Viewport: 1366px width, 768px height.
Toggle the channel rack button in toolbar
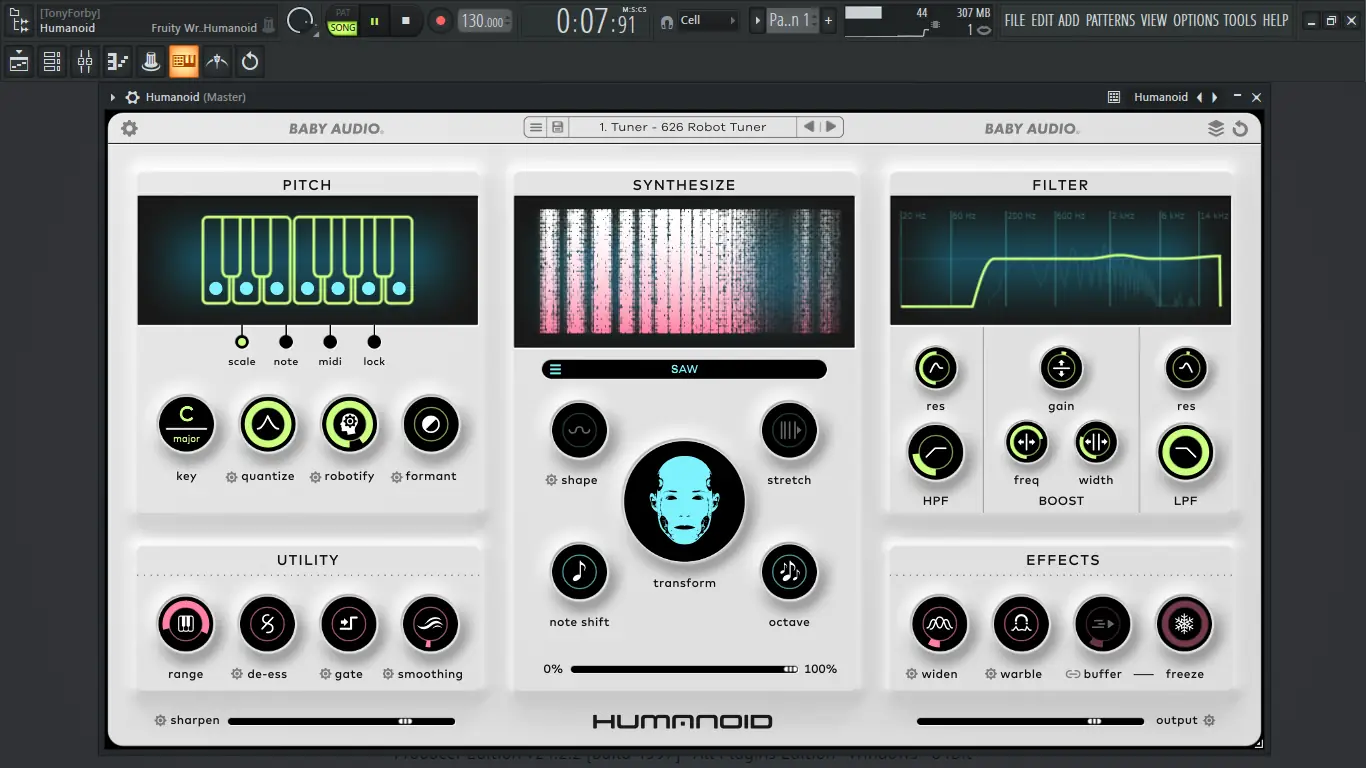pyautogui.click(x=52, y=62)
